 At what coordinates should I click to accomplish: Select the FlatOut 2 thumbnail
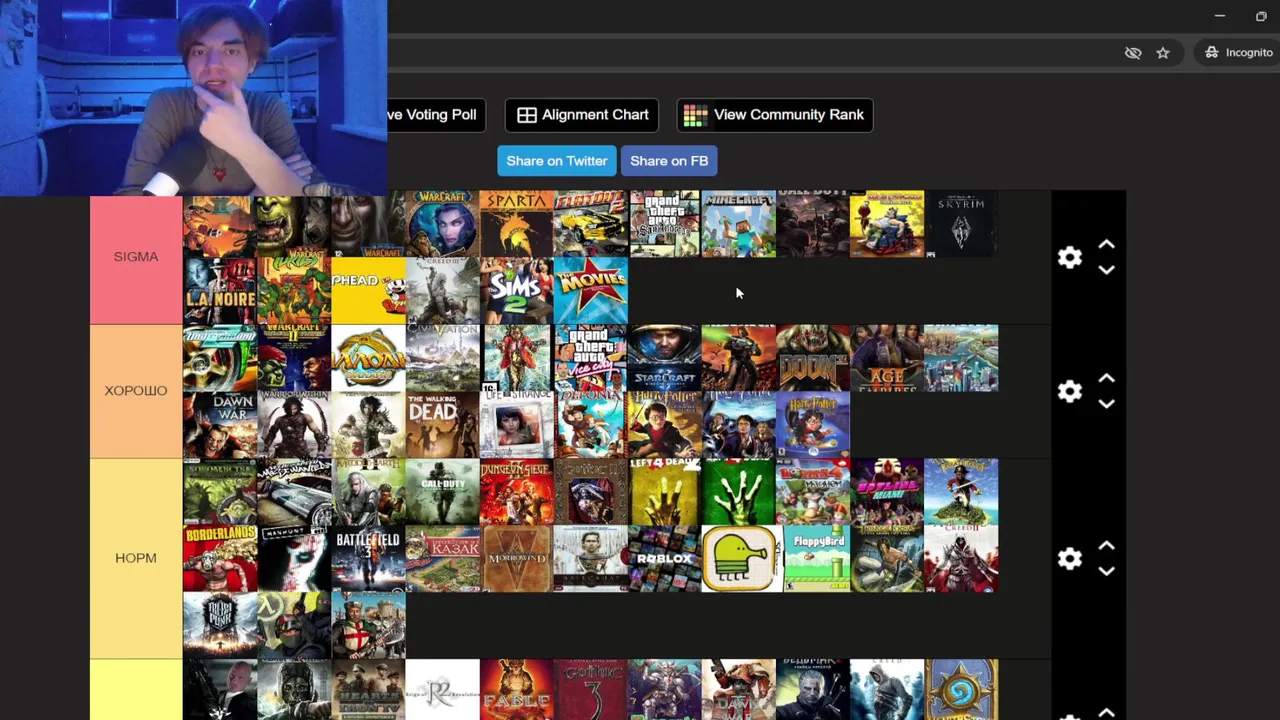[x=591, y=224]
